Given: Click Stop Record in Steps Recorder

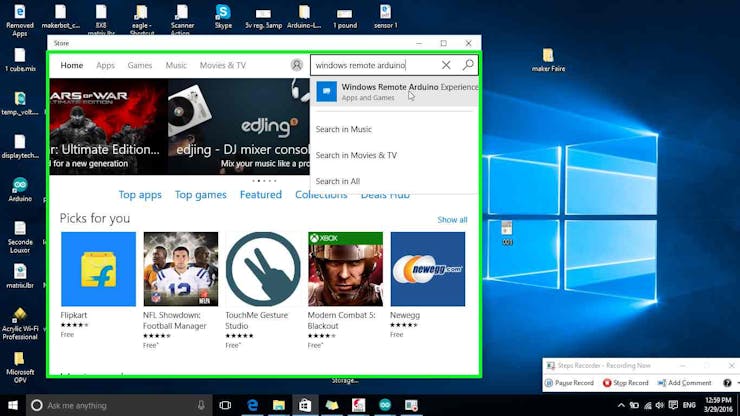Looking at the screenshot, I should pyautogui.click(x=625, y=382).
